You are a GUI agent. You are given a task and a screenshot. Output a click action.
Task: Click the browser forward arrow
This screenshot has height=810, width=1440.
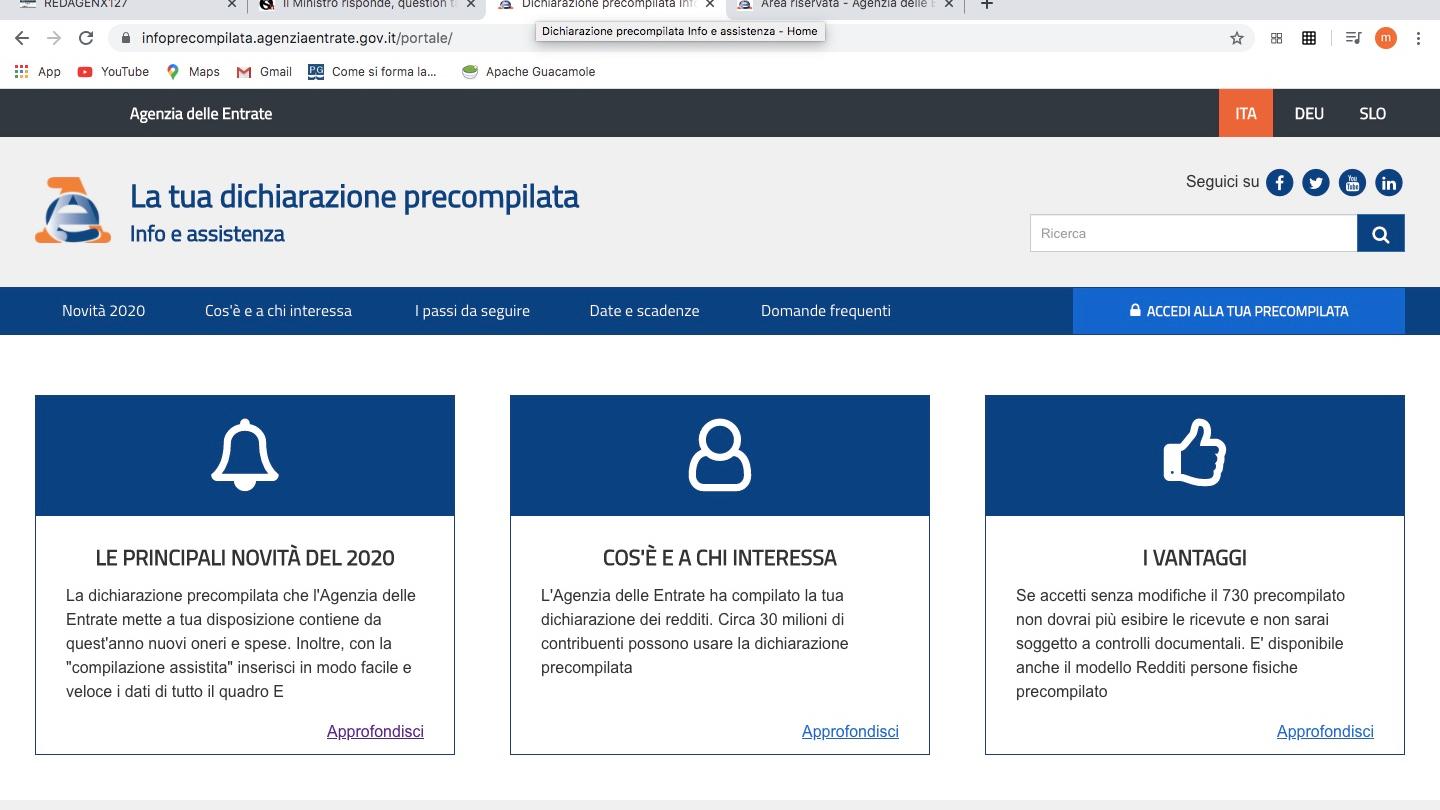[54, 38]
